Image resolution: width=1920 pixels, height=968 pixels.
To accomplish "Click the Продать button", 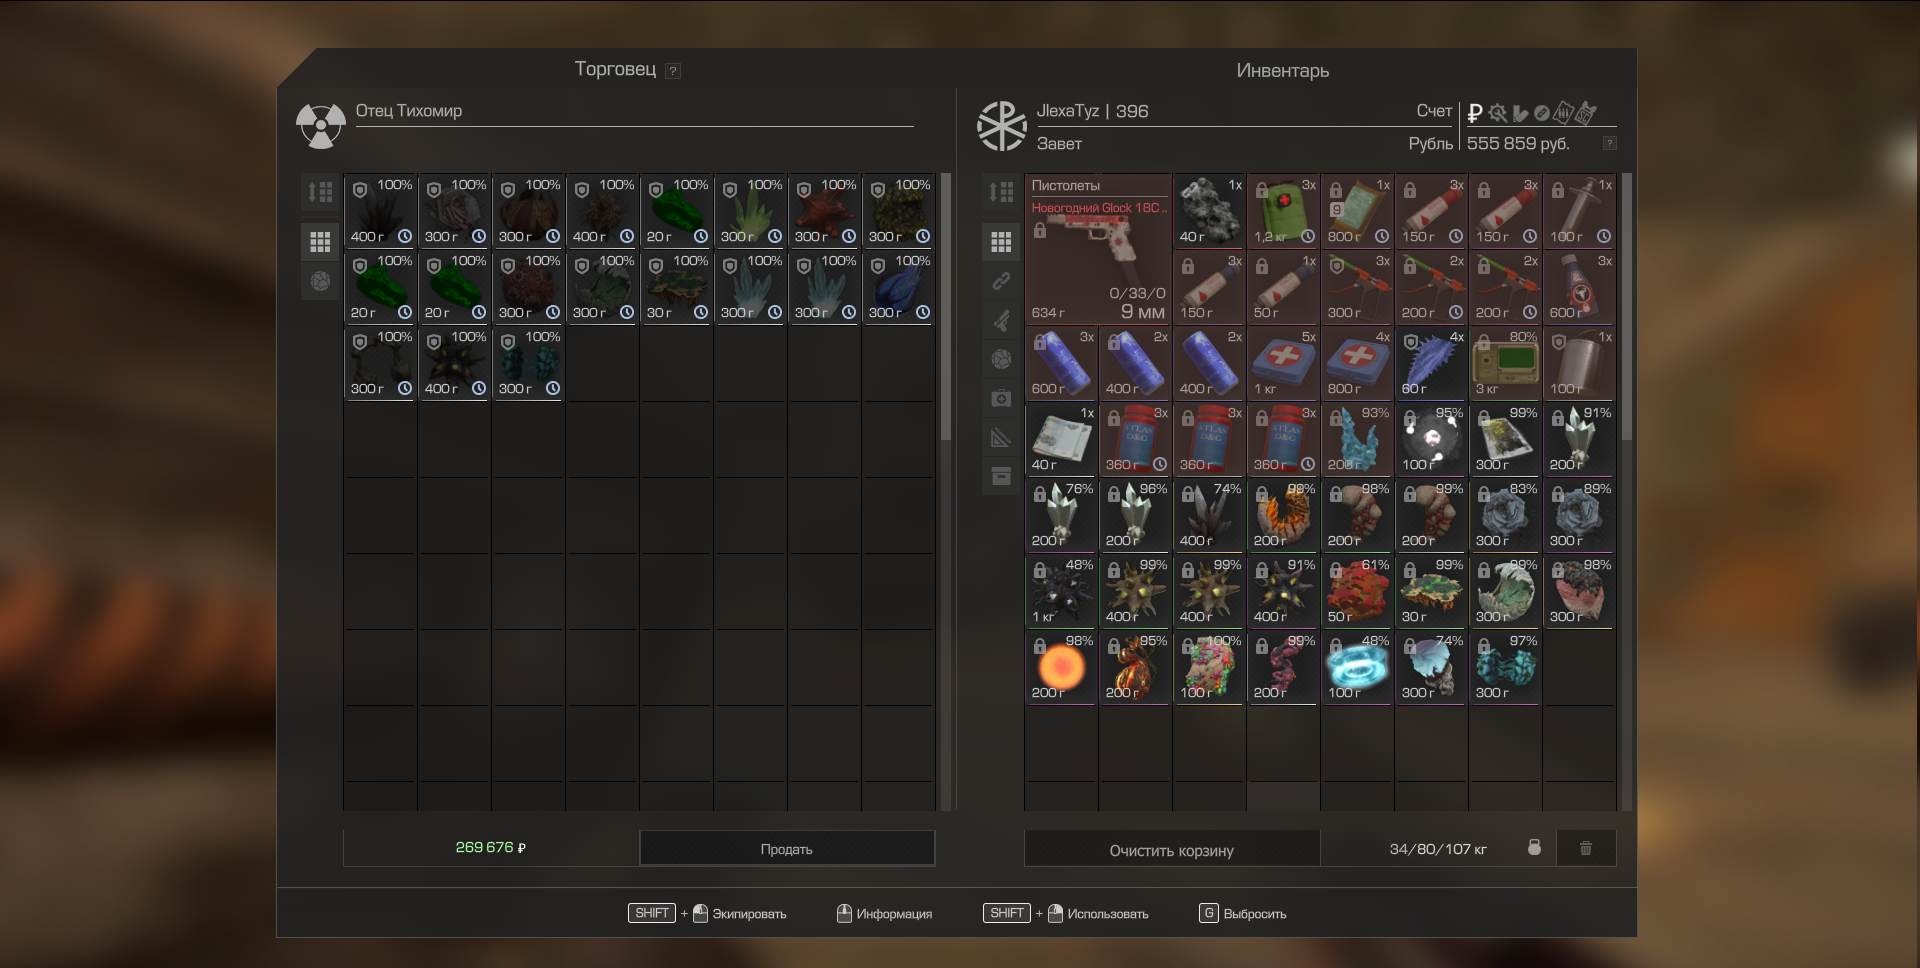I will tap(787, 848).
